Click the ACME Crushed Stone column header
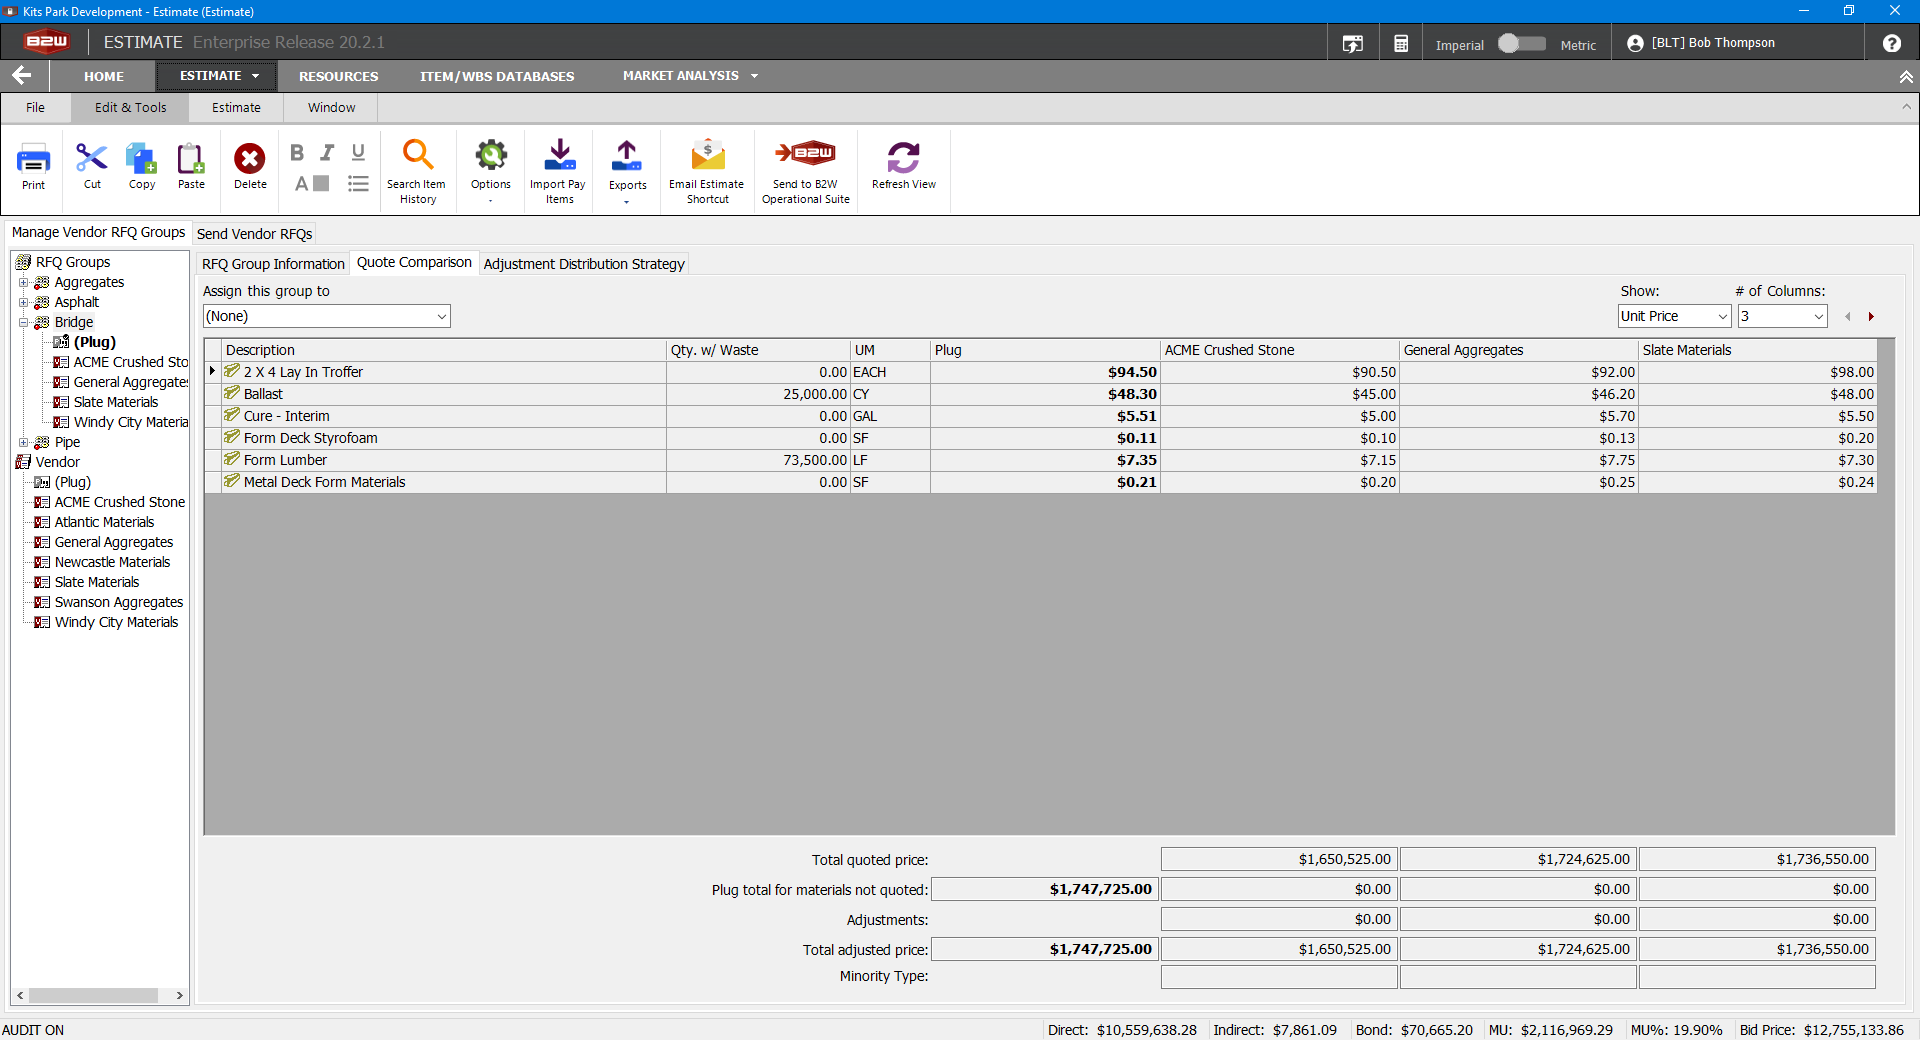The image size is (1920, 1040). point(1279,350)
